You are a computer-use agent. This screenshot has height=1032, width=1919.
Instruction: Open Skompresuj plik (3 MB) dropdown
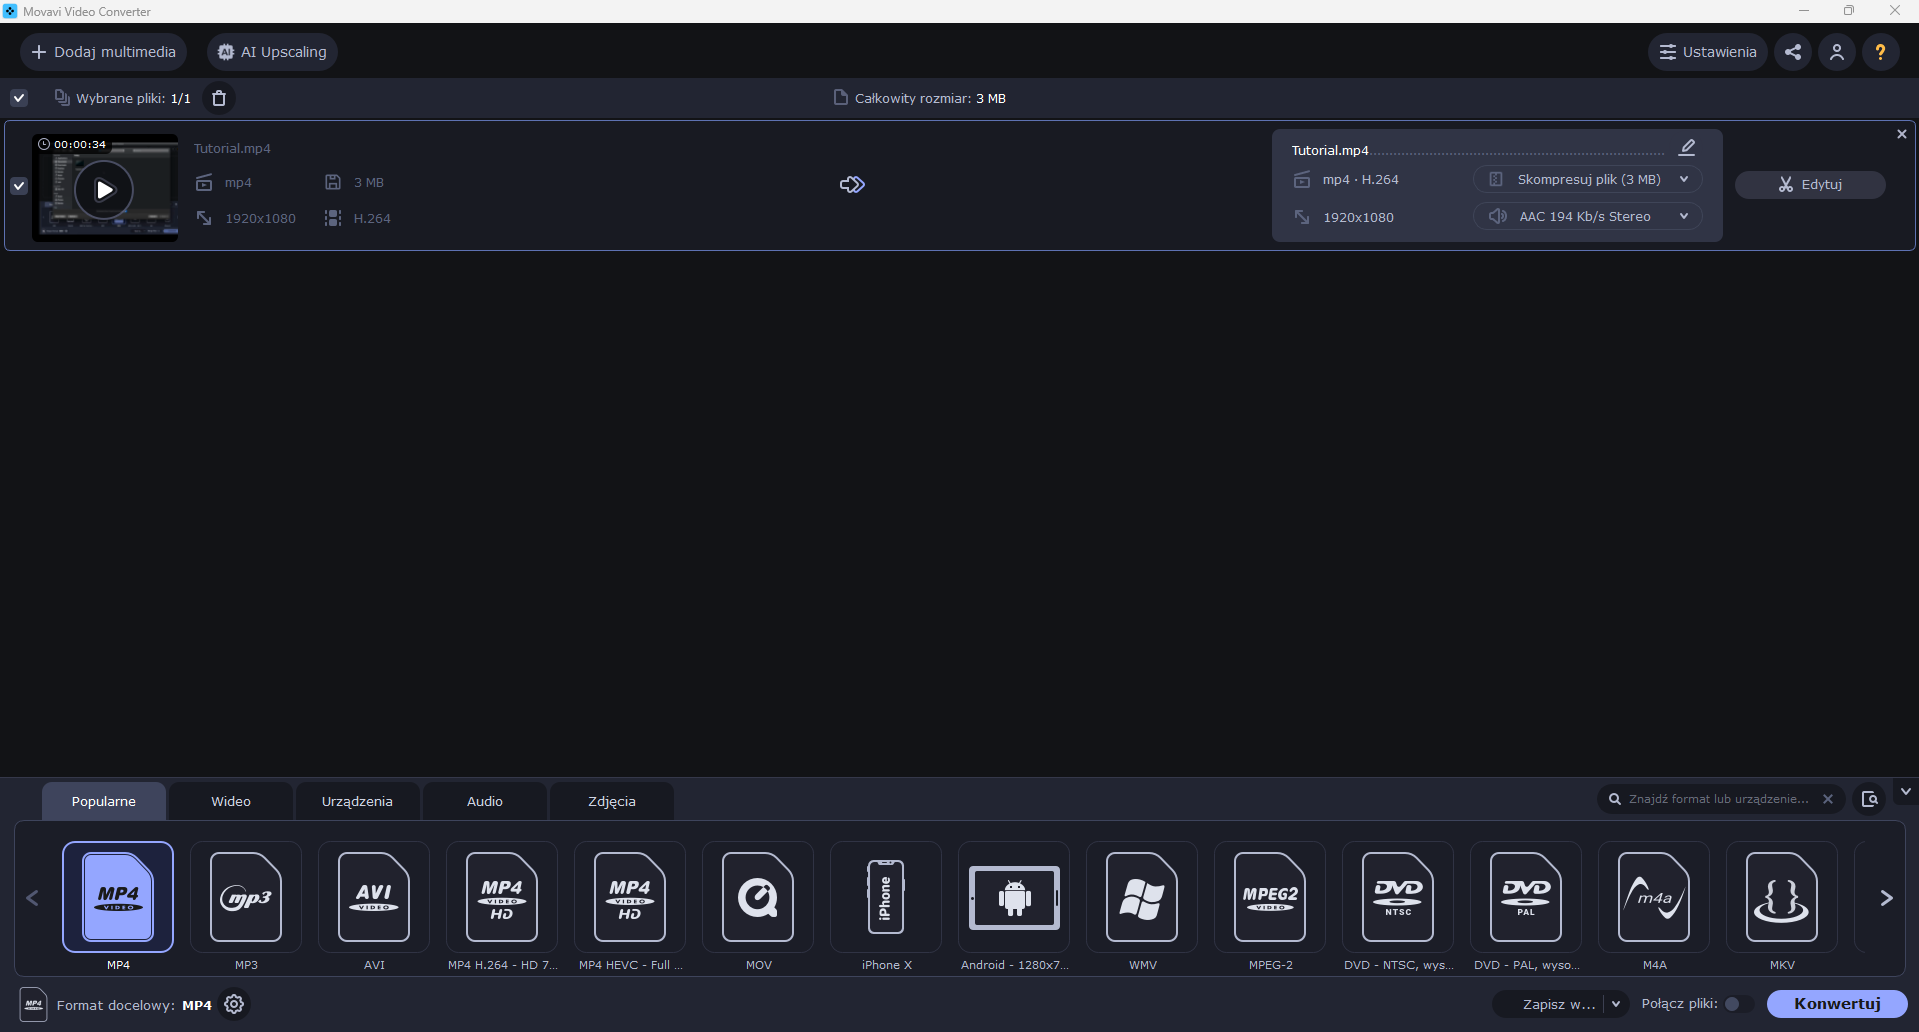1588,179
